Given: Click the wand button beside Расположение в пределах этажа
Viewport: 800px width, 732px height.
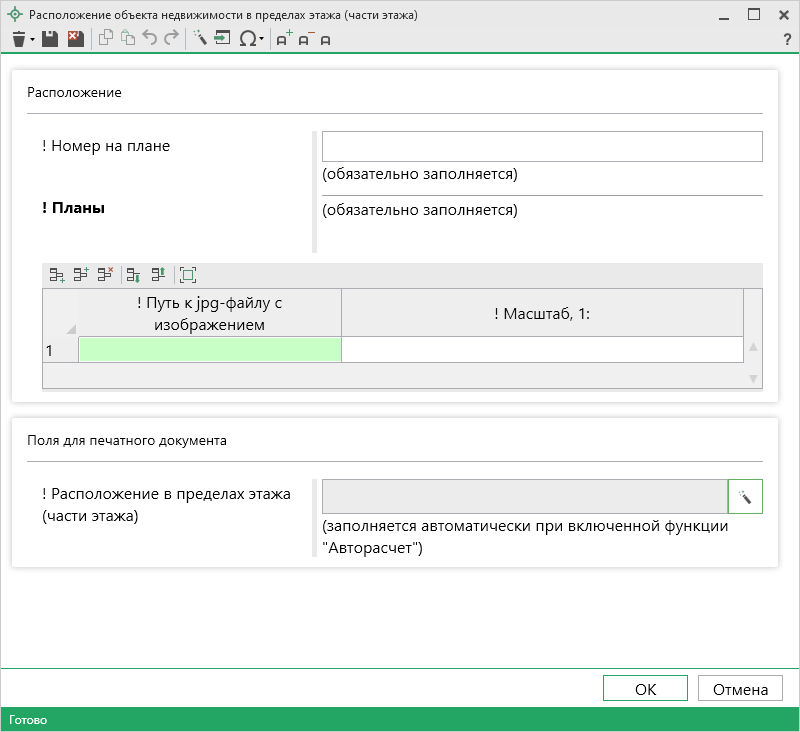Looking at the screenshot, I should [x=745, y=497].
